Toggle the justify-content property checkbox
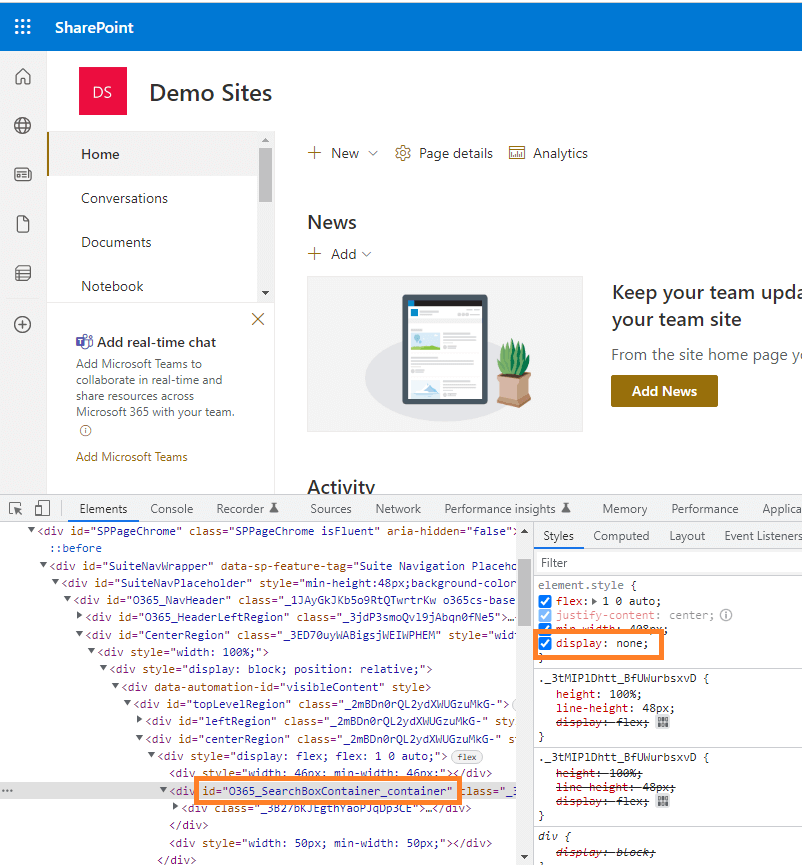The image size is (802, 865). [x=545, y=615]
